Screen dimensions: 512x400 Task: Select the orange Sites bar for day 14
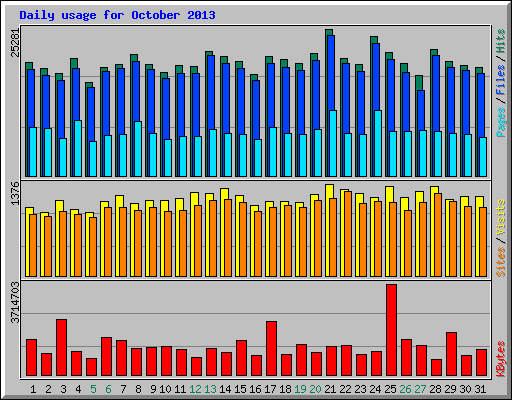click(228, 238)
